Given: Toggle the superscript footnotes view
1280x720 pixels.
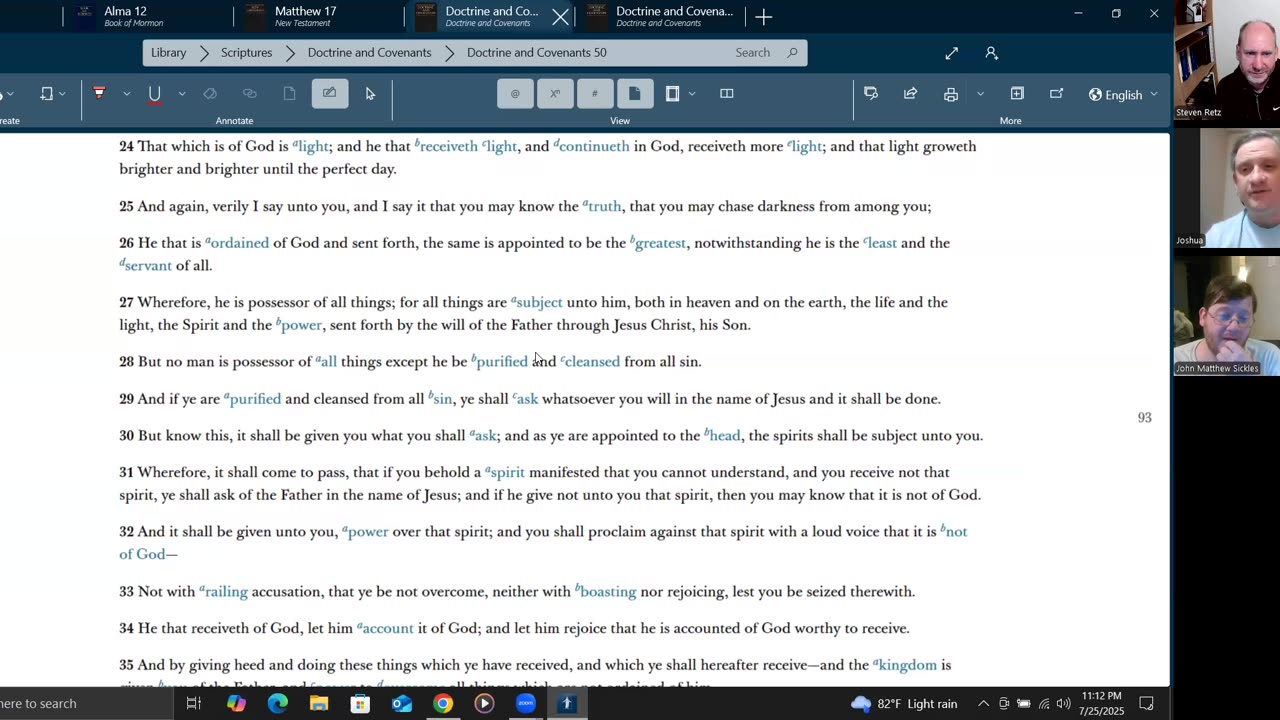Looking at the screenshot, I should tap(555, 94).
